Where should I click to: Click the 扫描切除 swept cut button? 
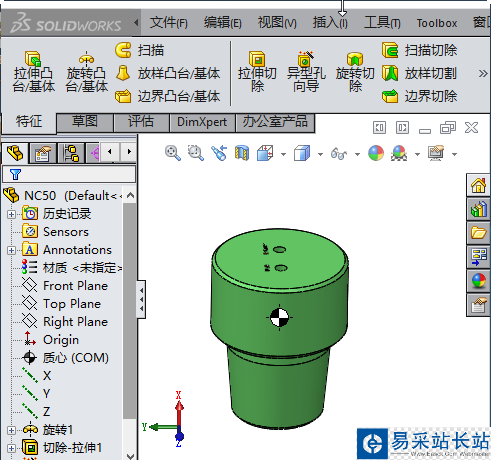[x=420, y=50]
